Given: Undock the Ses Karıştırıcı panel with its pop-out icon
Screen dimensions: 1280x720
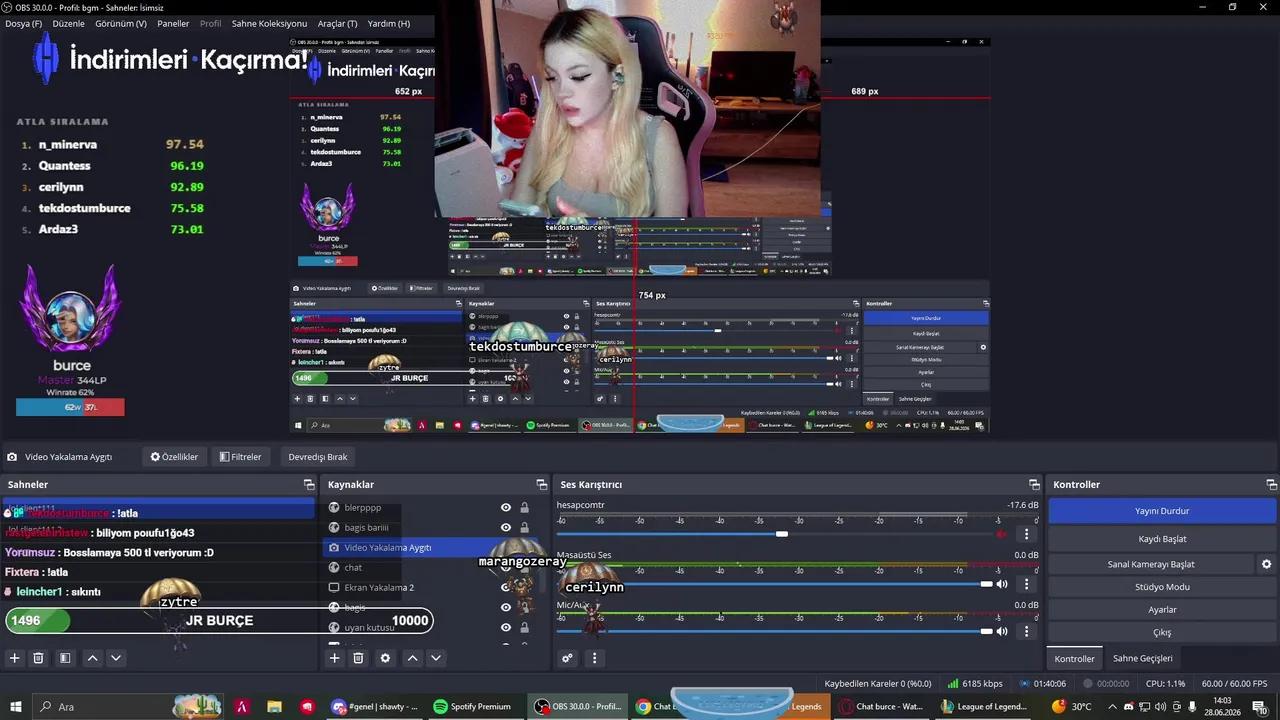Looking at the screenshot, I should pyautogui.click(x=1034, y=484).
